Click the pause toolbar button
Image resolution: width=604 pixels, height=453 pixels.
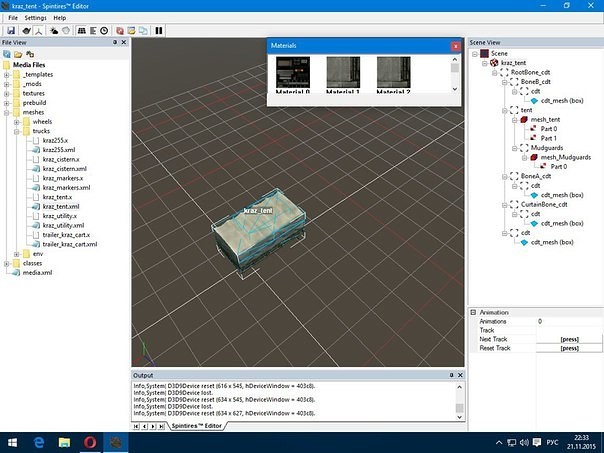click(159, 31)
